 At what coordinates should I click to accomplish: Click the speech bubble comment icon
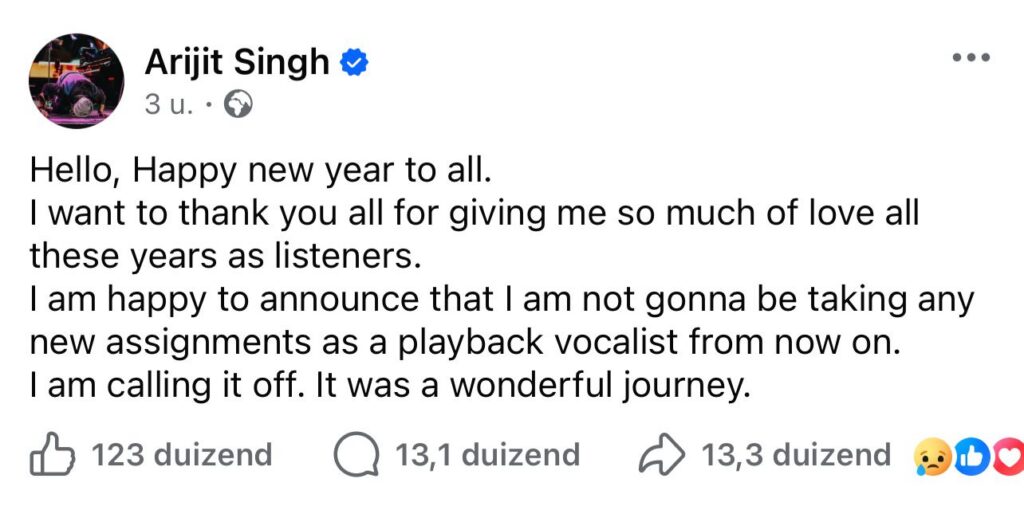[357, 456]
